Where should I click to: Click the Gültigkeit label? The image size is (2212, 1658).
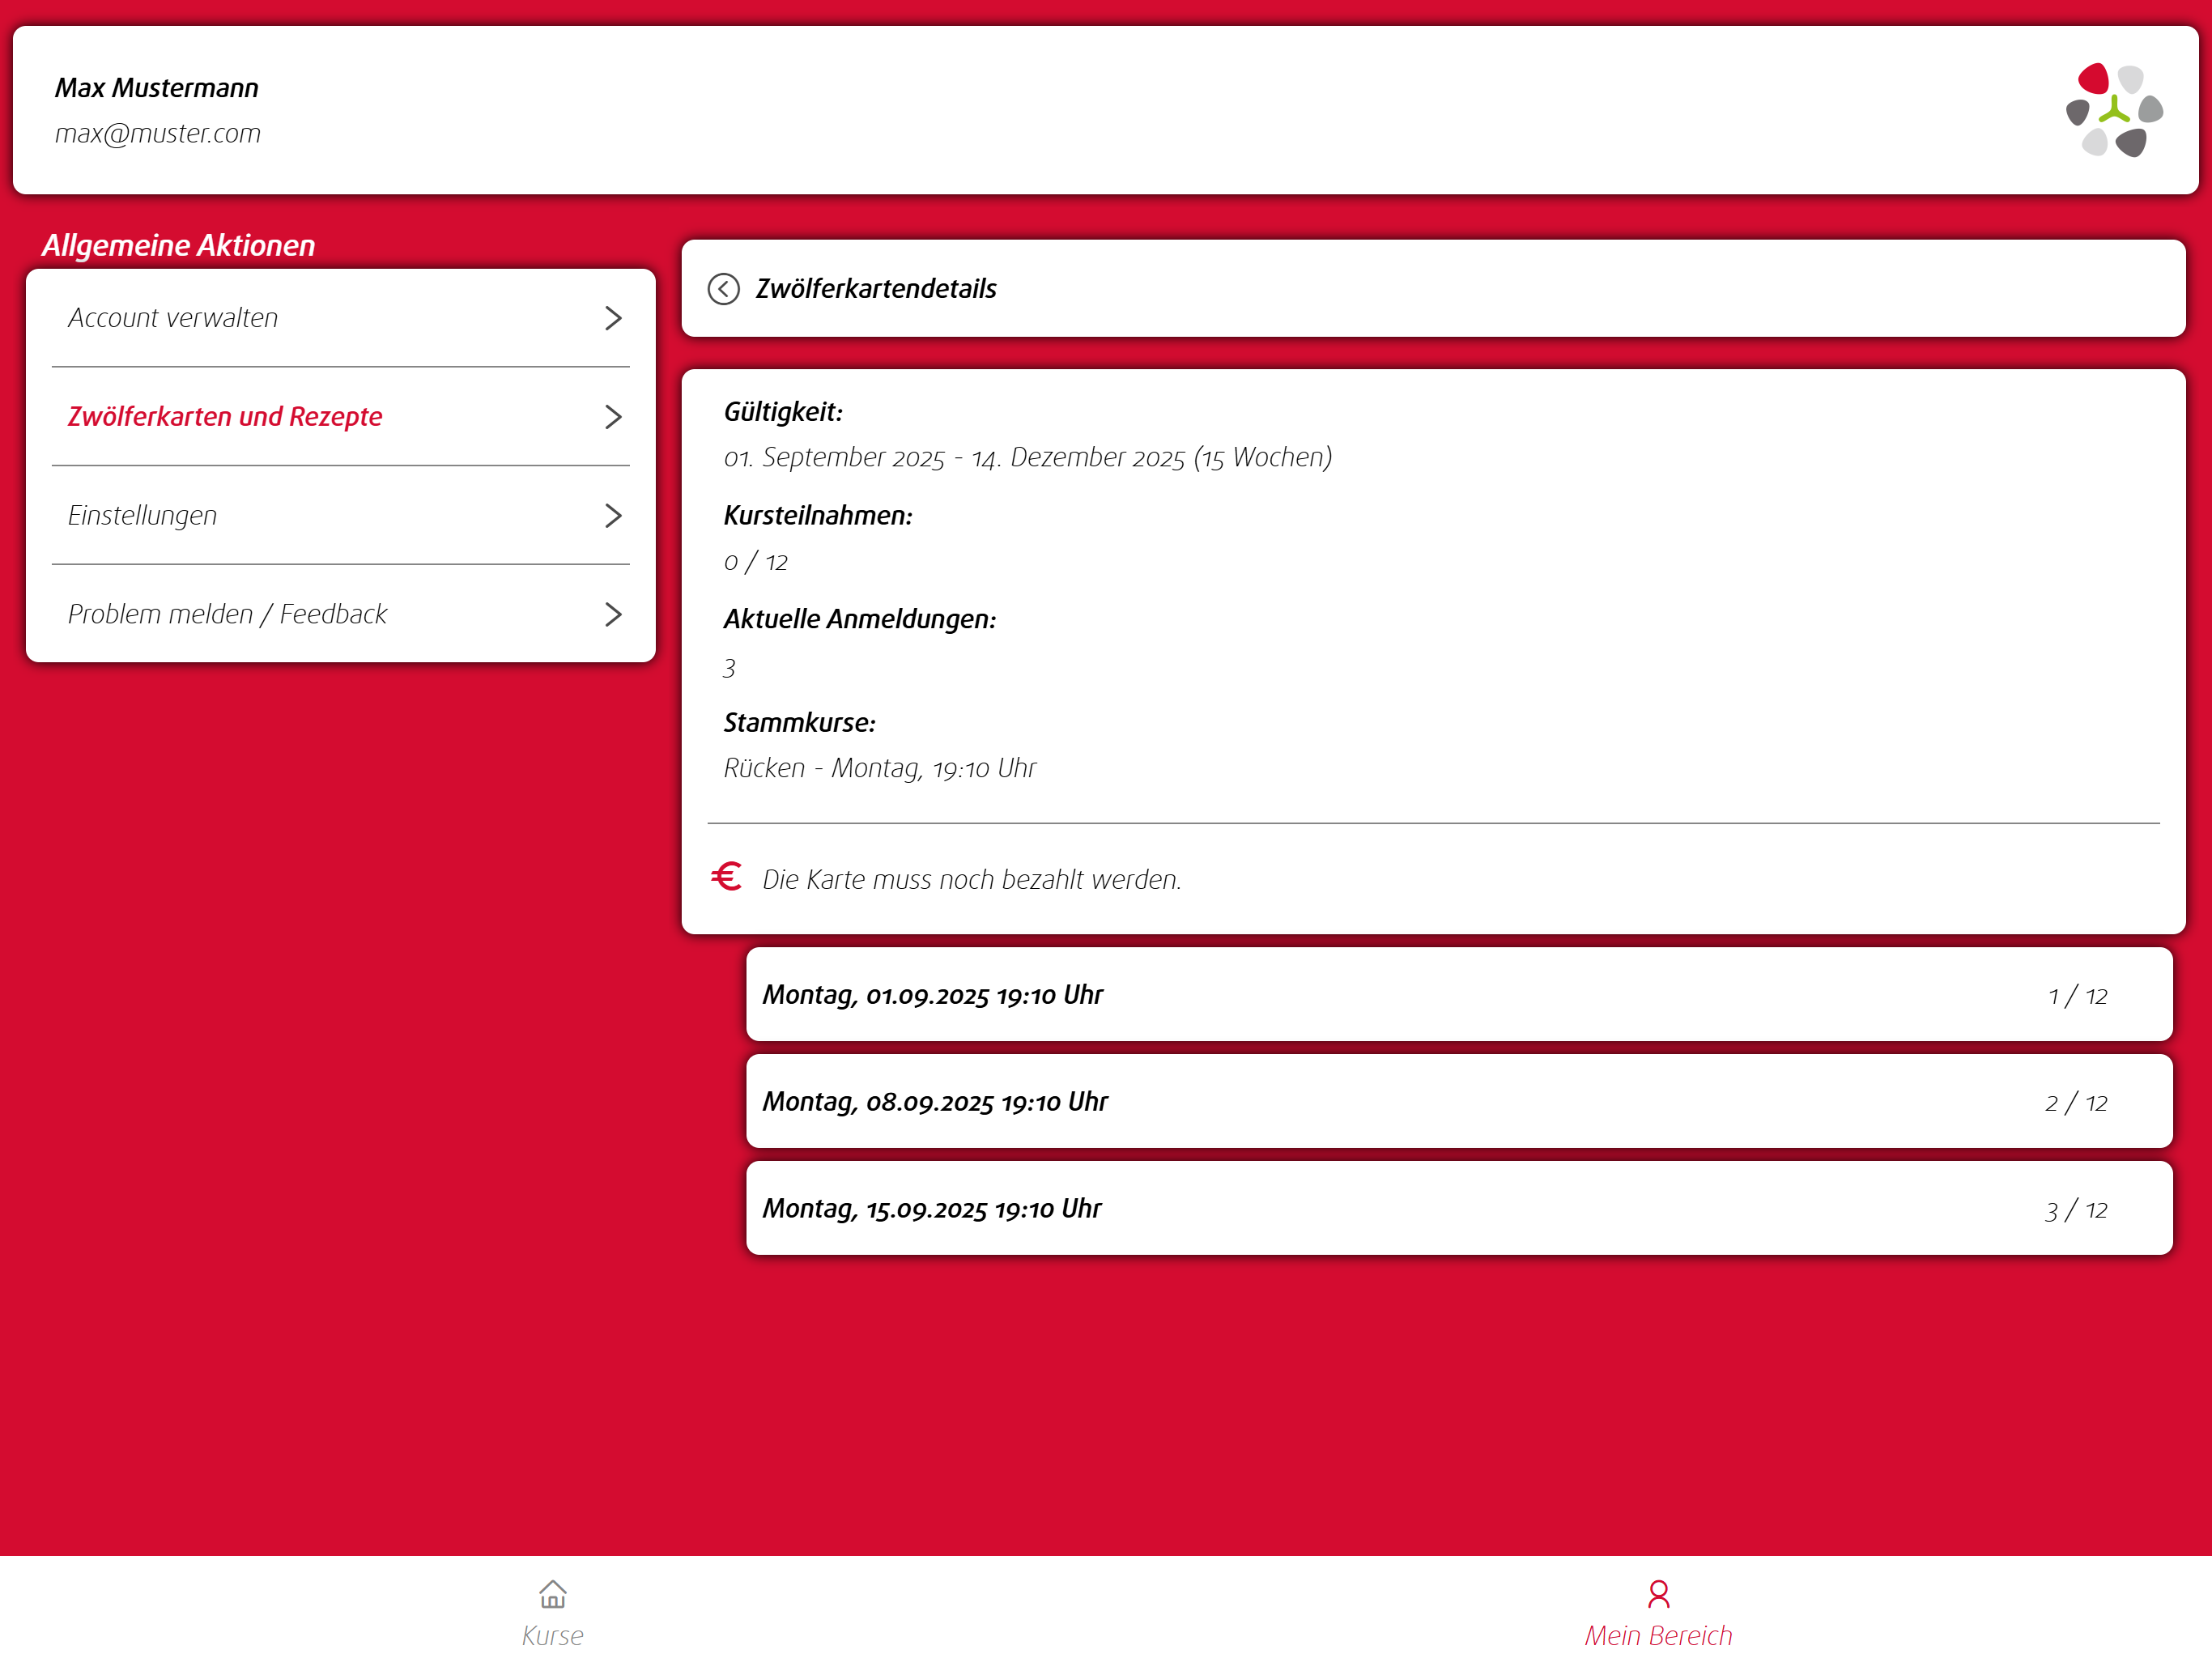783,412
